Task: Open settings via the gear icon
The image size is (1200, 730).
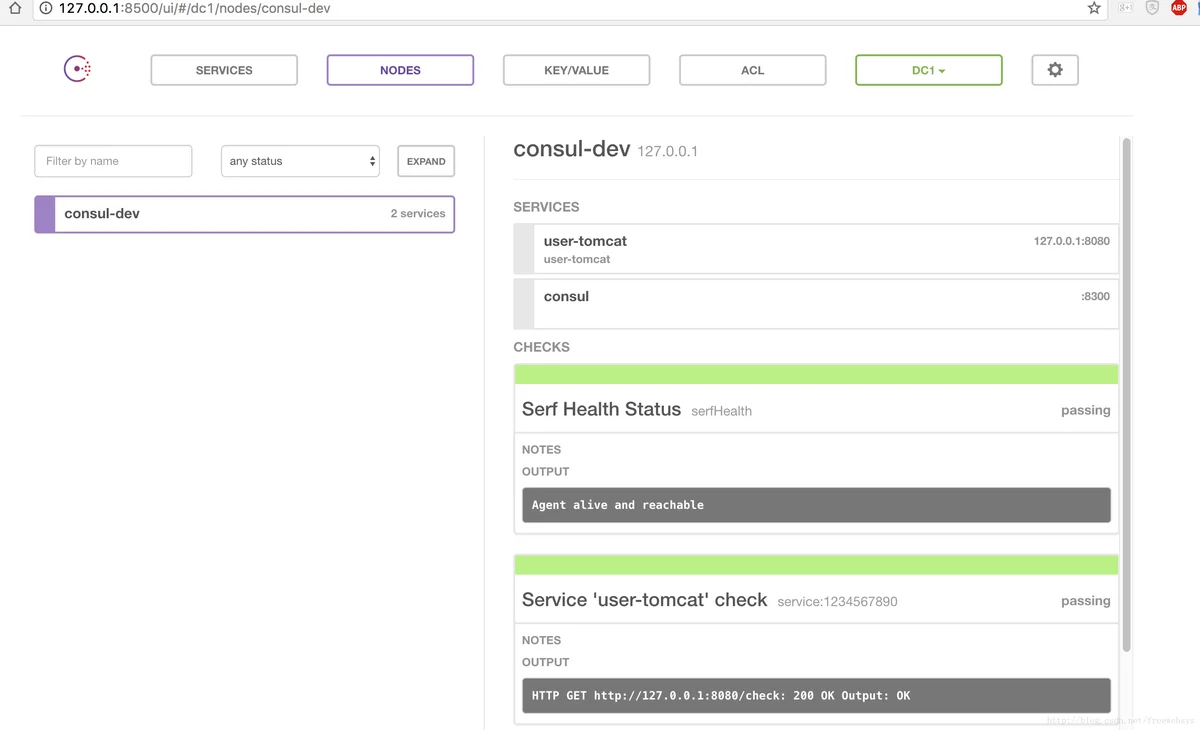Action: click(x=1054, y=70)
